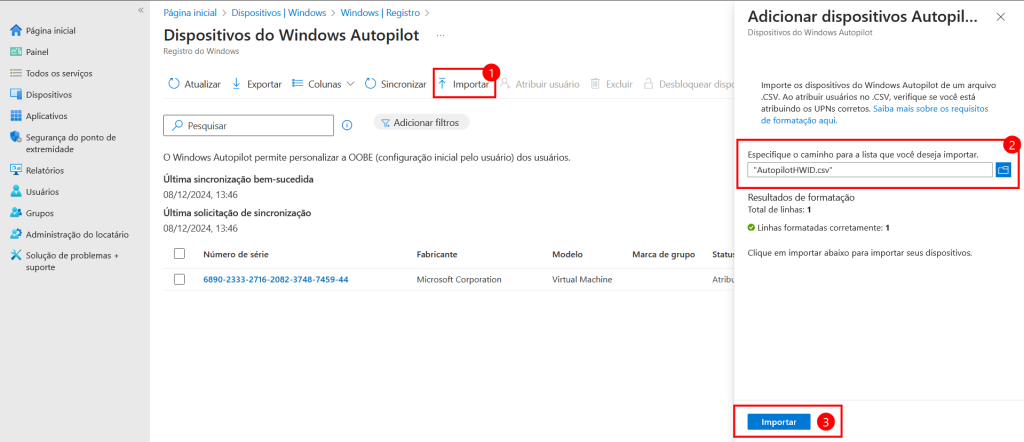This screenshot has width=1024, height=442.
Task: Open Relatórios in sidebar
Action: [37, 170]
